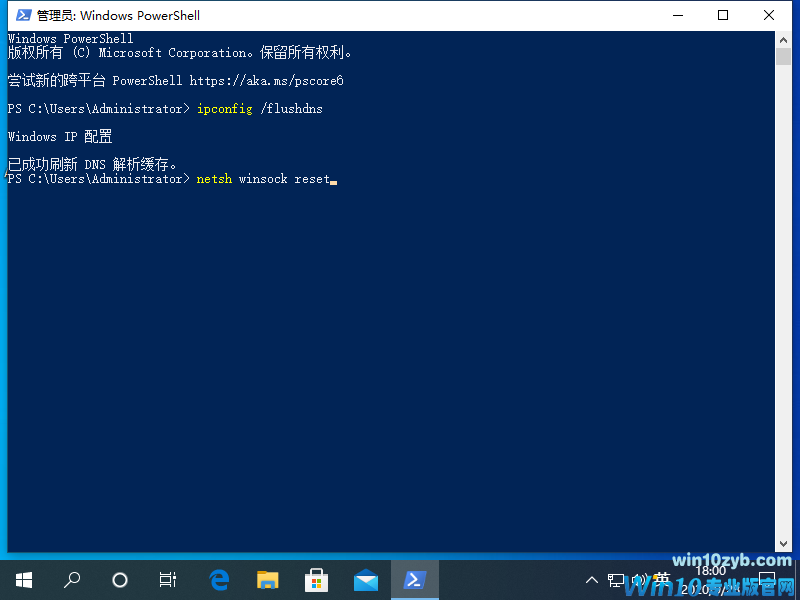Click the PowerShell taskbar icon
800x600 pixels.
pyautogui.click(x=414, y=580)
